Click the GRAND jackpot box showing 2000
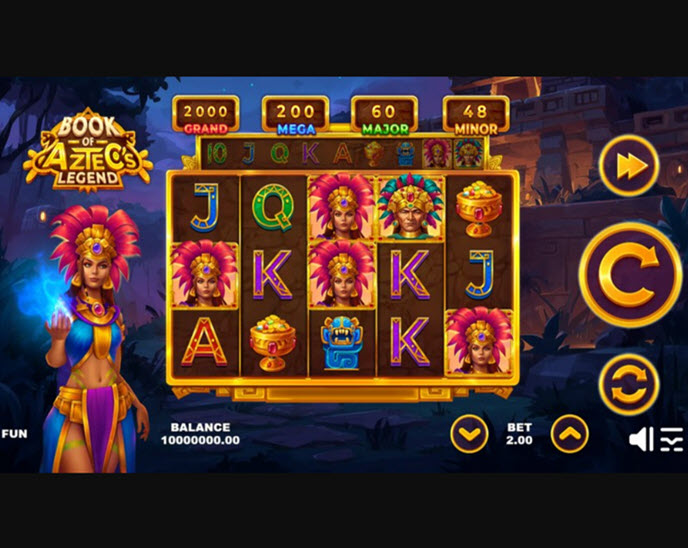Image resolution: width=688 pixels, height=548 pixels. [x=205, y=115]
